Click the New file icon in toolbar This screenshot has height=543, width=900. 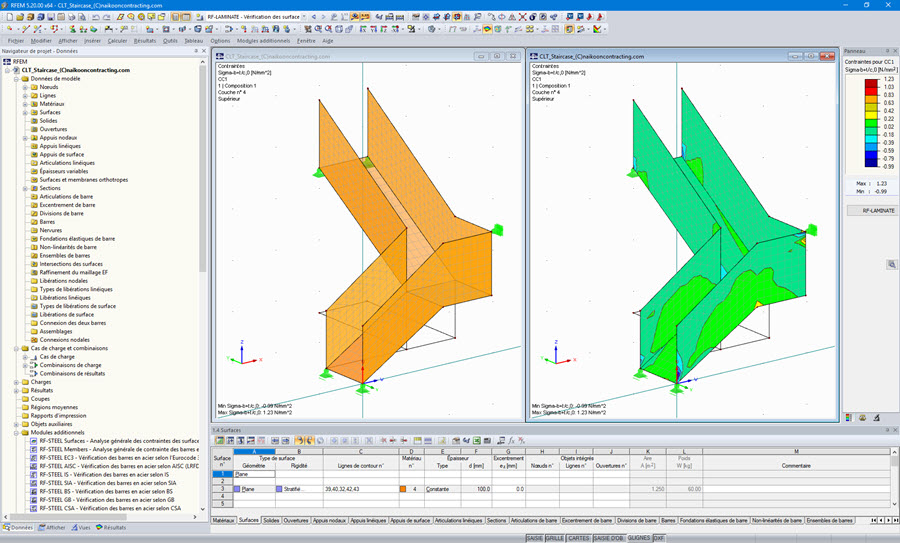pos(10,17)
